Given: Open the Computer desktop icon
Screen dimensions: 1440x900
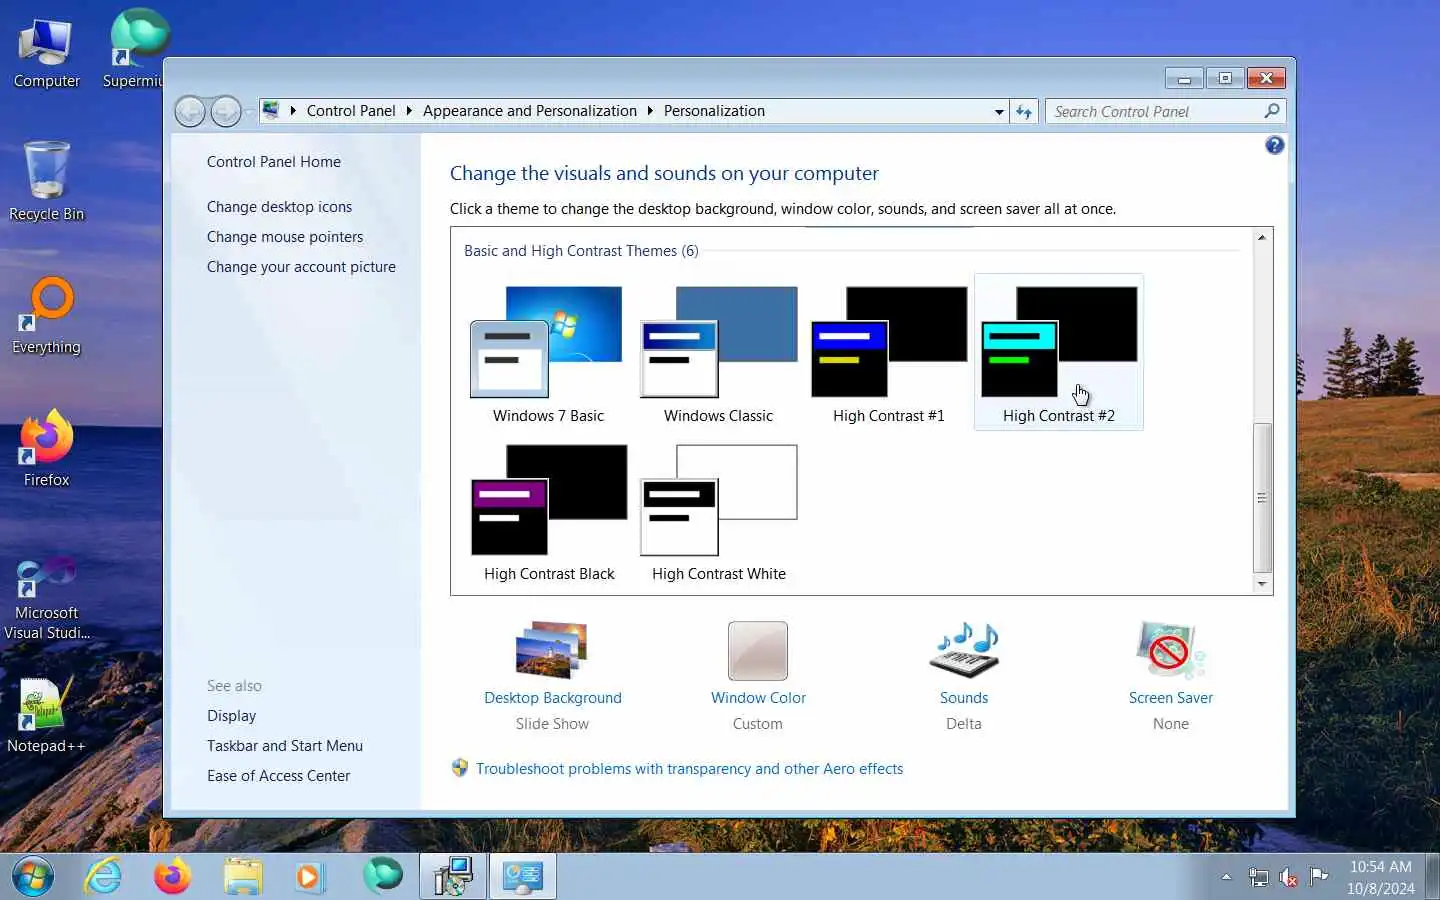Looking at the screenshot, I should [46, 53].
